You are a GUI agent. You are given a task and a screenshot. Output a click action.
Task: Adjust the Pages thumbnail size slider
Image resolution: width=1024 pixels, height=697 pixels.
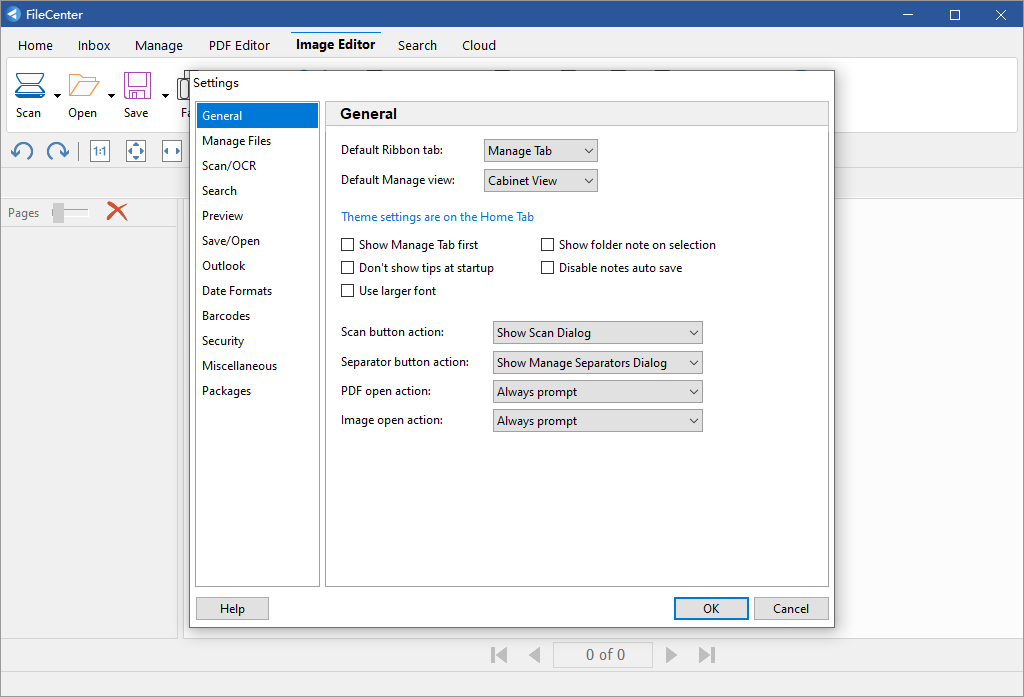pos(71,212)
